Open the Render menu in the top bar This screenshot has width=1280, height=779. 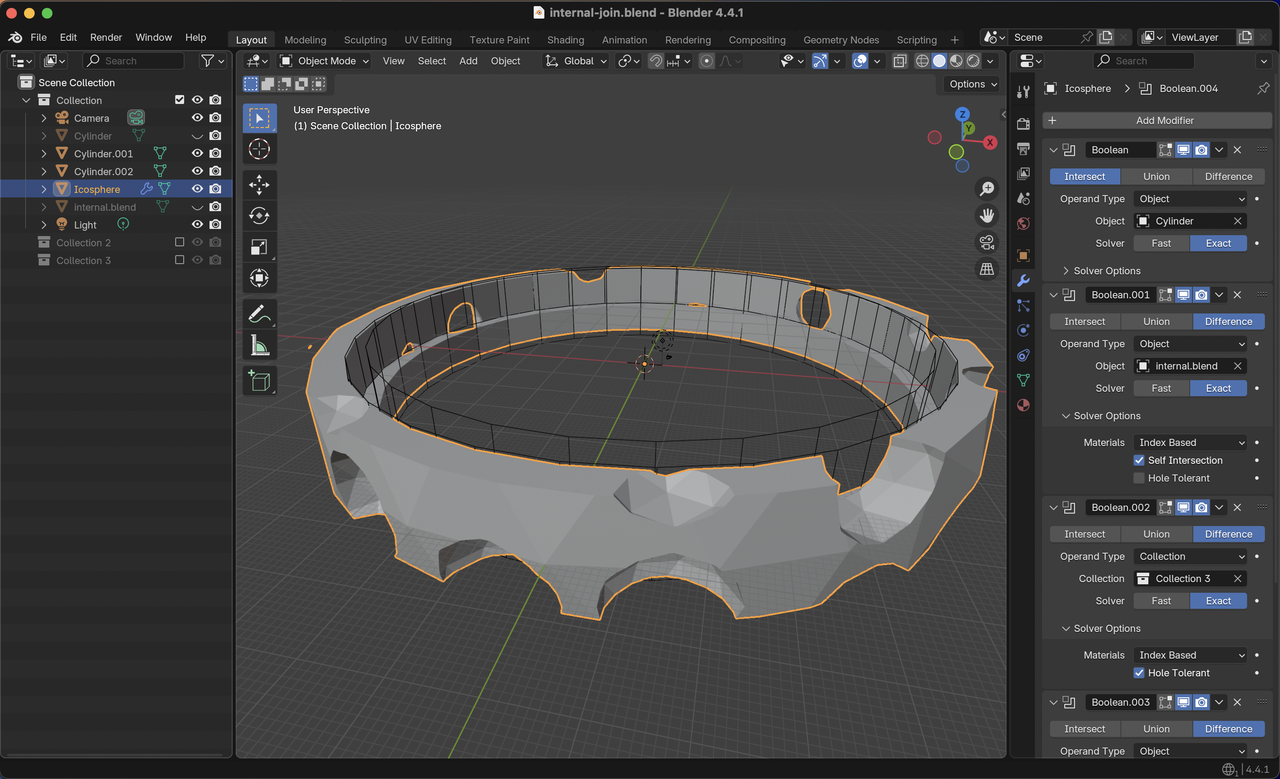tap(105, 37)
